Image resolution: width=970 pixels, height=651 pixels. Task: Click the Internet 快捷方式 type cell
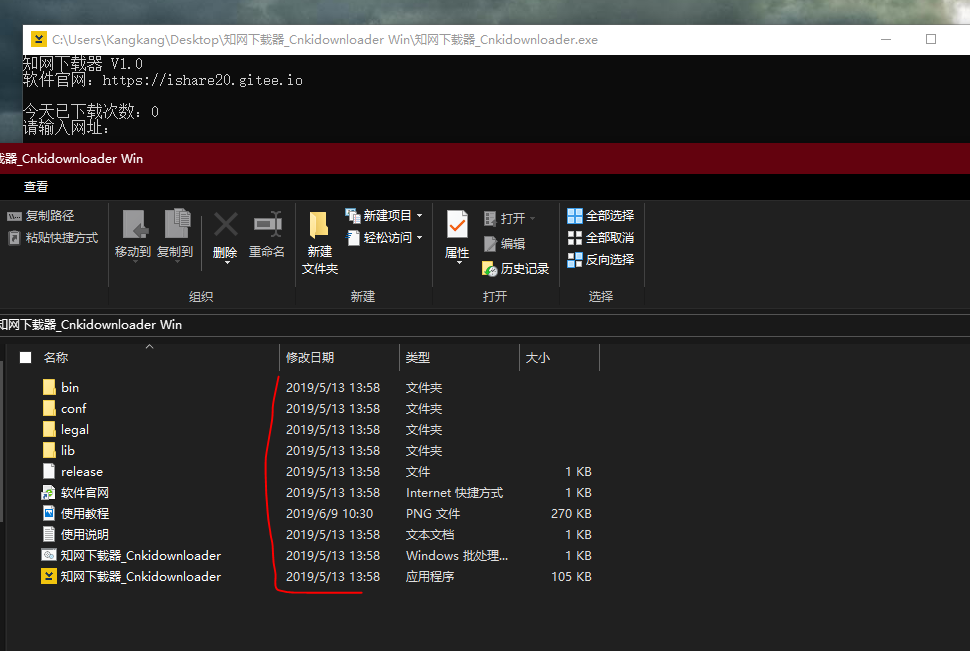point(455,493)
